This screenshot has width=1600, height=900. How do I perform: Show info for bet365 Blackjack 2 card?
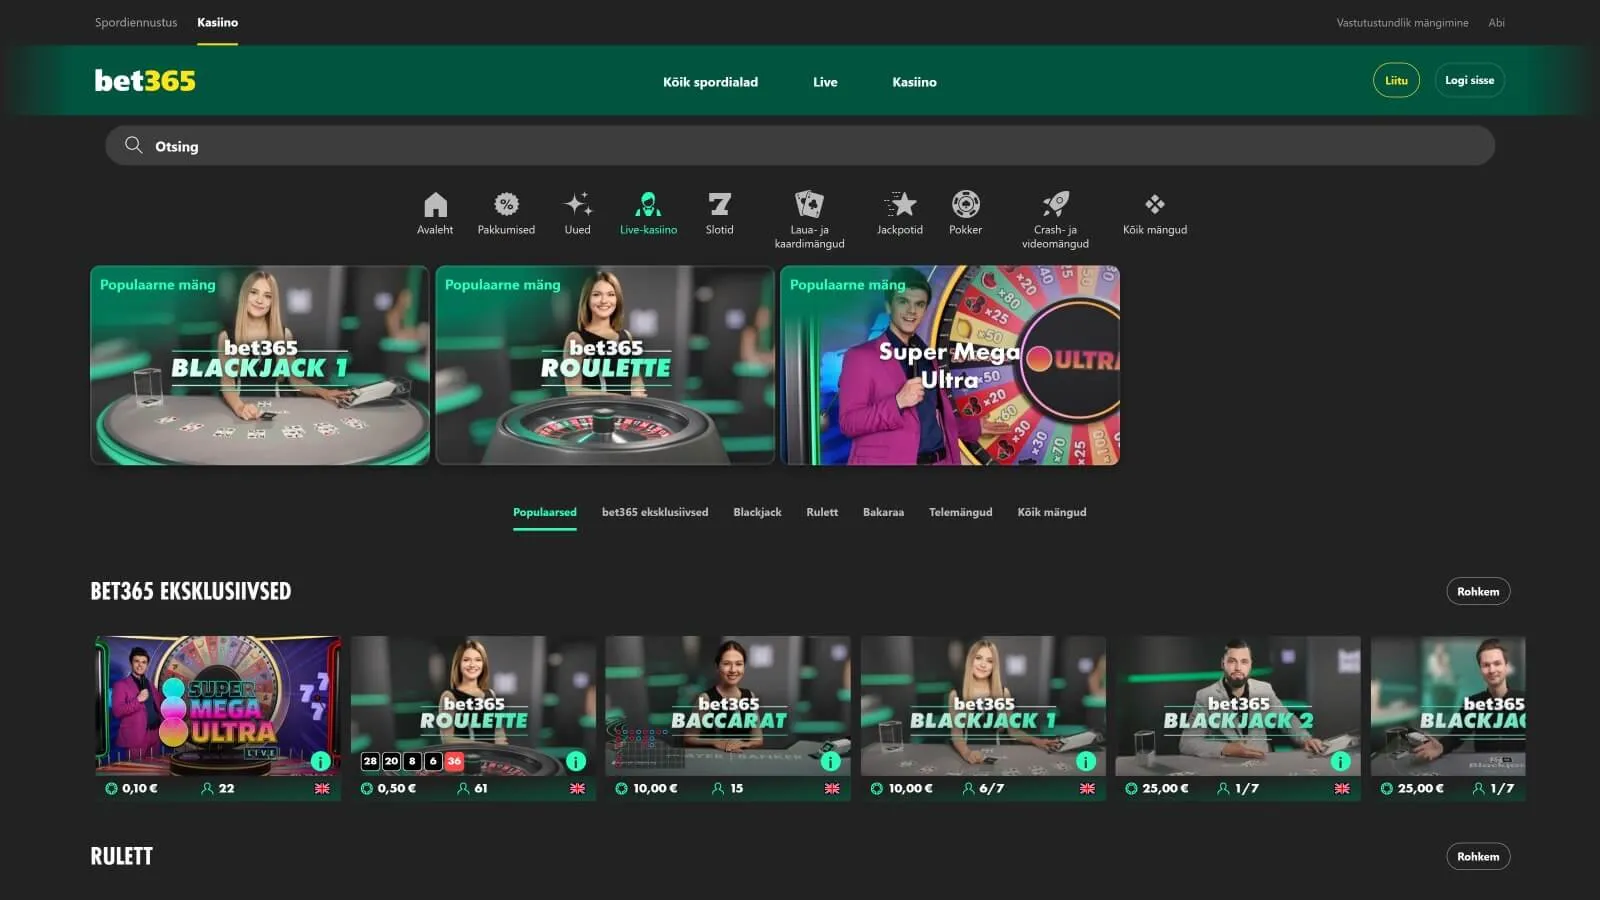pyautogui.click(x=1341, y=761)
